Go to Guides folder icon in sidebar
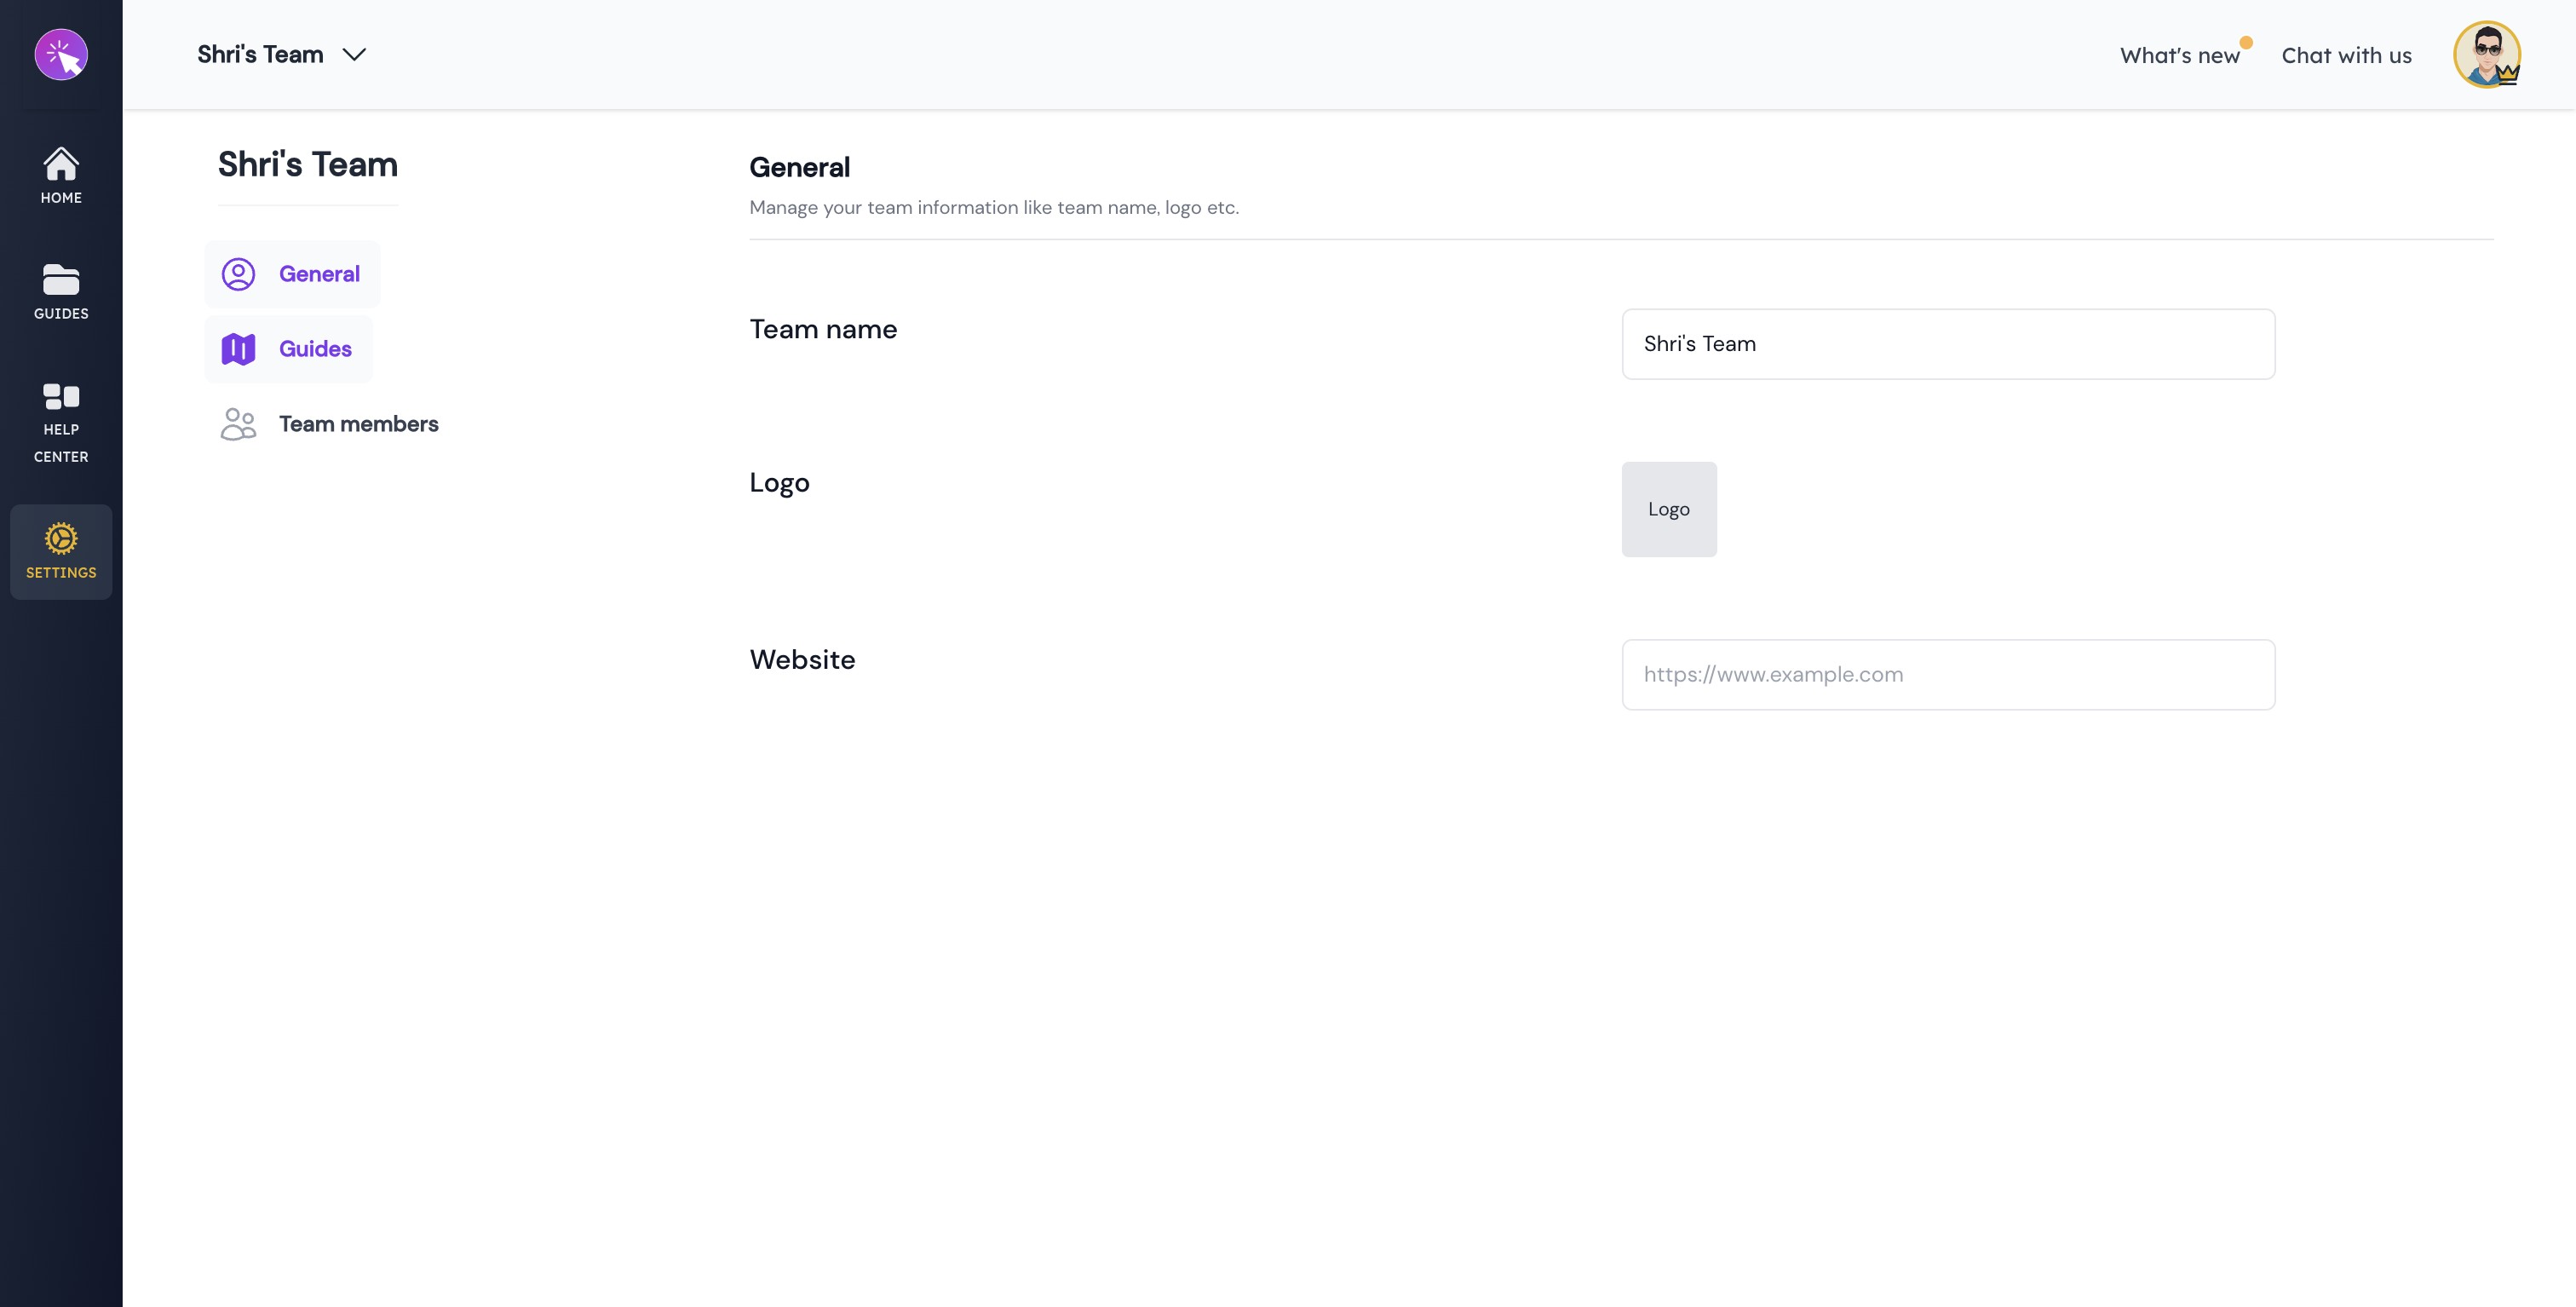2576x1307 pixels. (x=61, y=281)
